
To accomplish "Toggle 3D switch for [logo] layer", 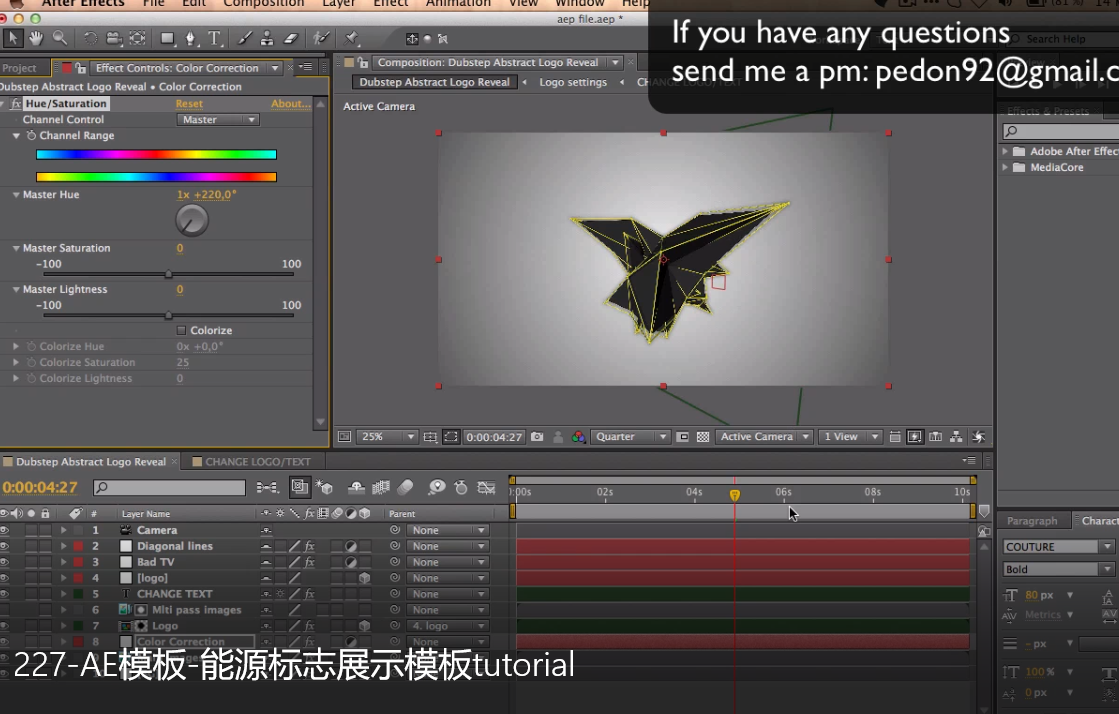I will tap(365, 578).
